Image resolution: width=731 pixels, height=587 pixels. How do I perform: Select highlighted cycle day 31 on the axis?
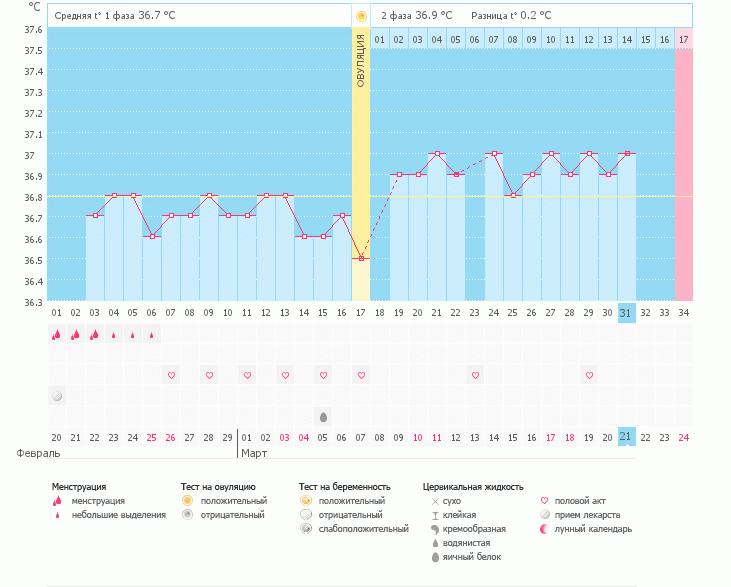(626, 312)
